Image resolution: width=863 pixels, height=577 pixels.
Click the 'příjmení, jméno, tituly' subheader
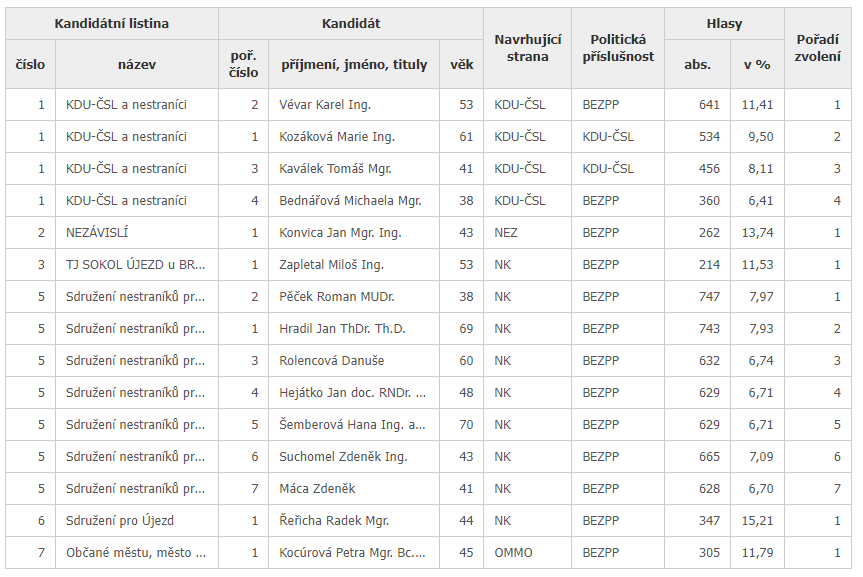[x=353, y=64]
